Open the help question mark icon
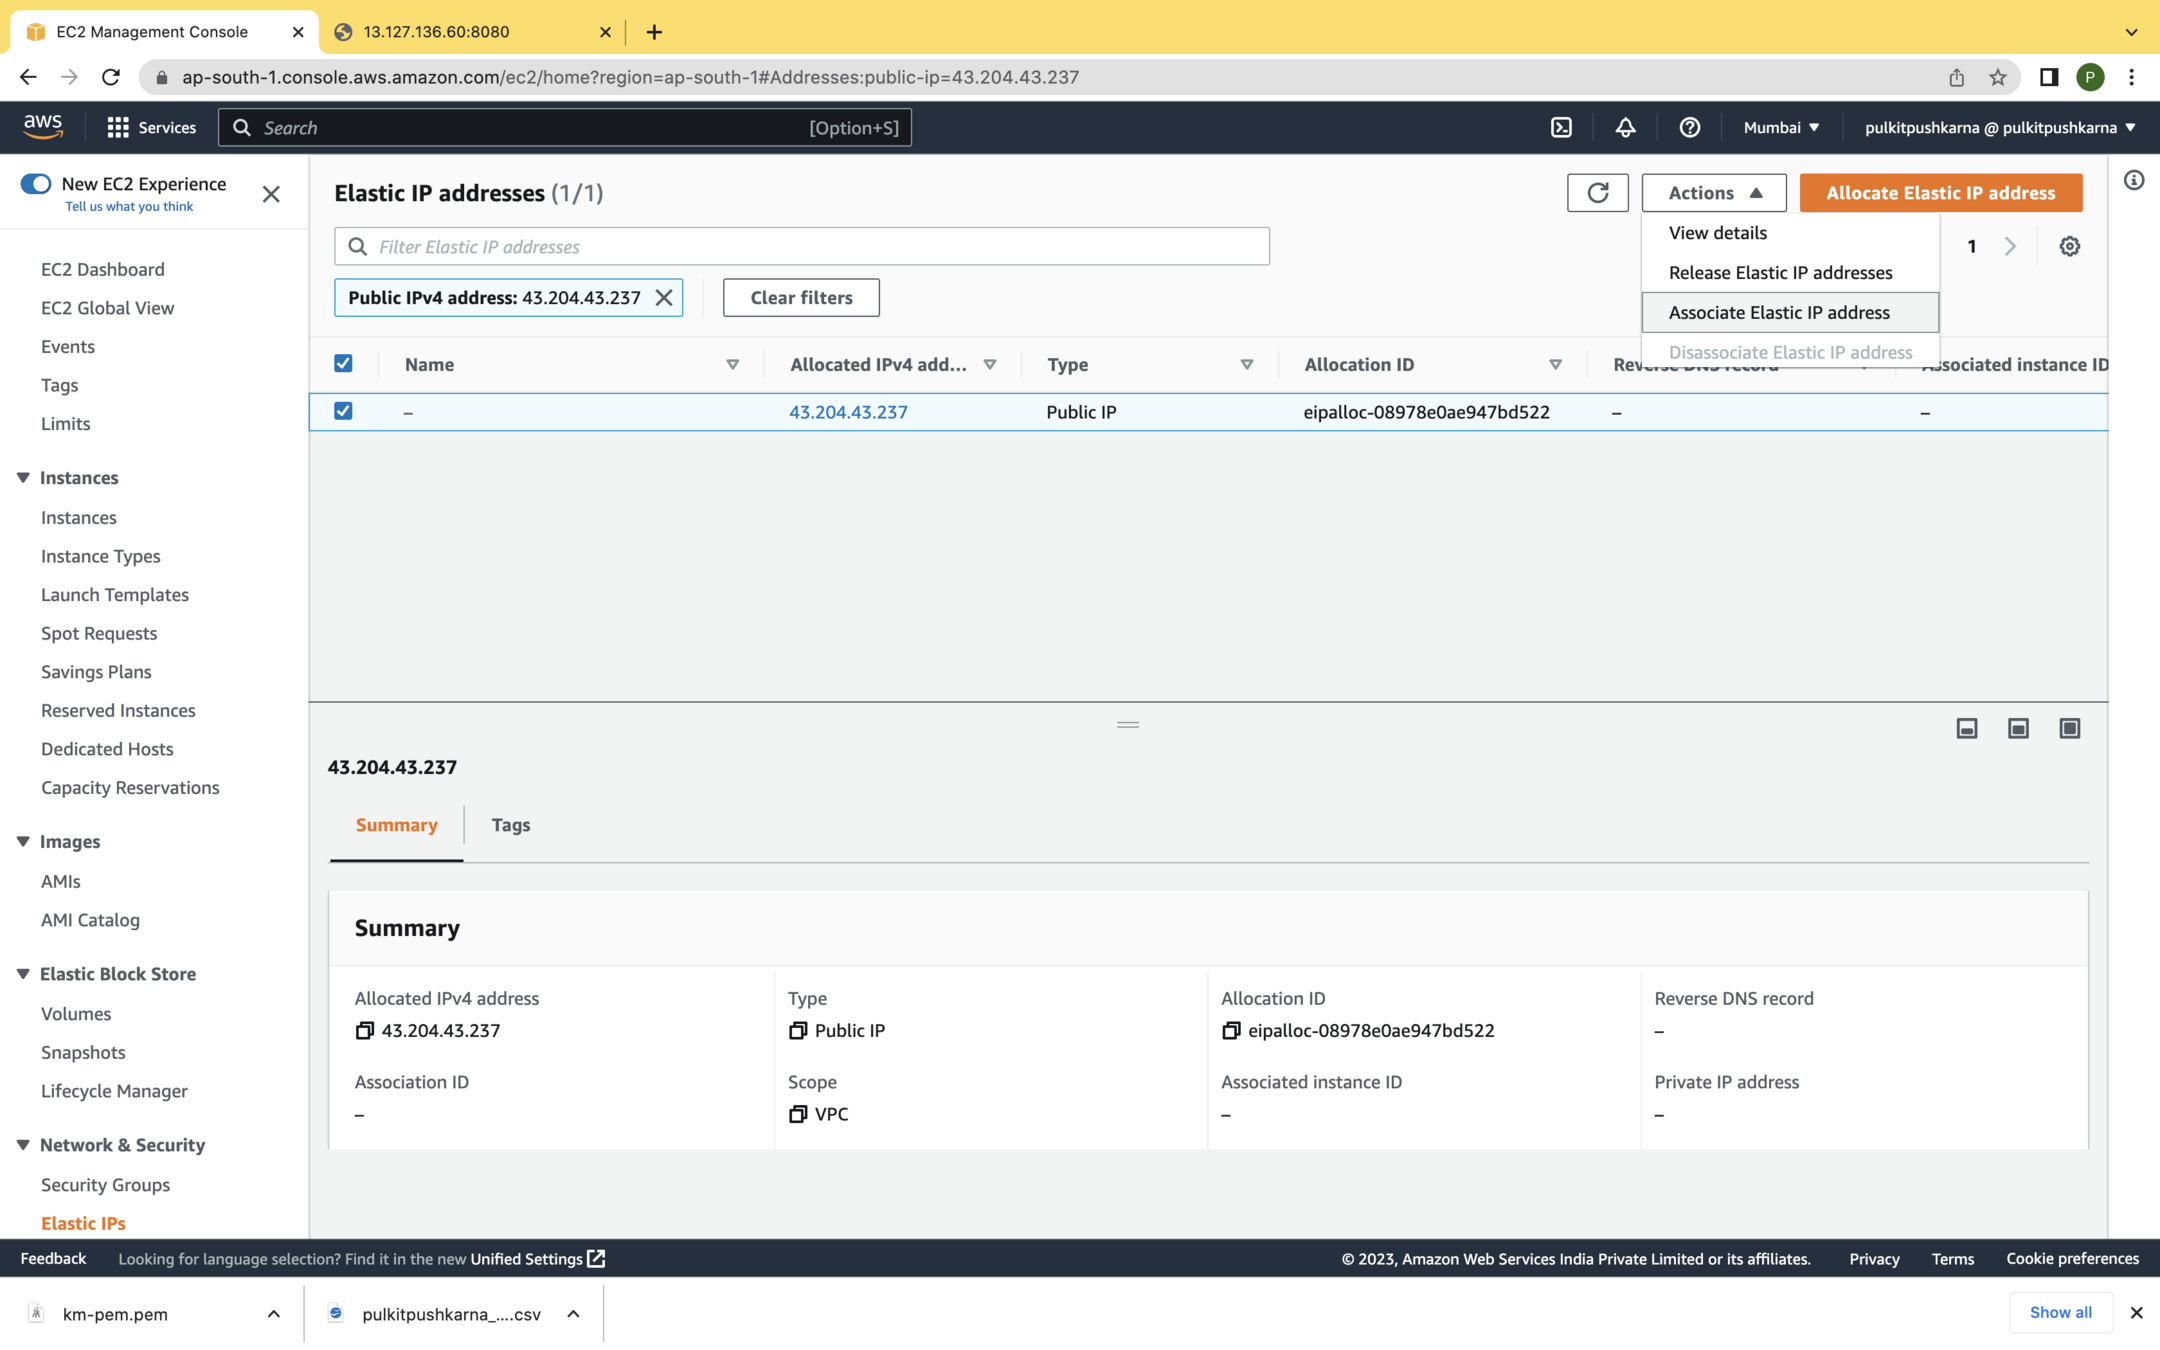The image size is (2160, 1350). click(x=1689, y=127)
